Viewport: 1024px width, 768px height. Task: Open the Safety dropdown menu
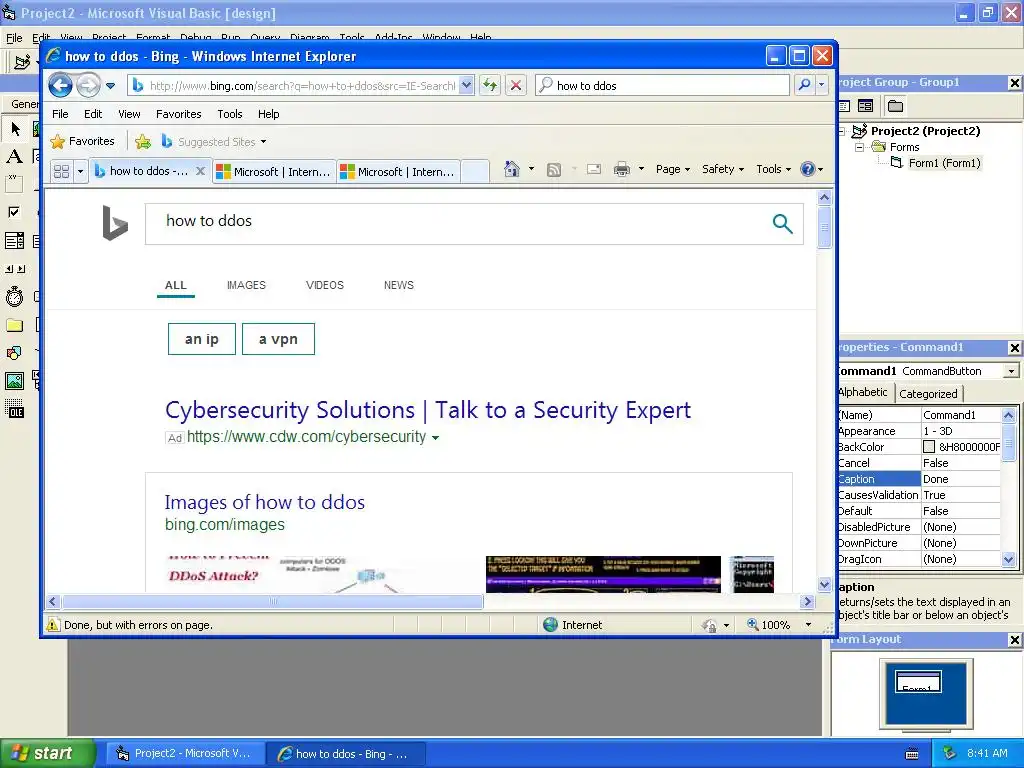point(723,169)
